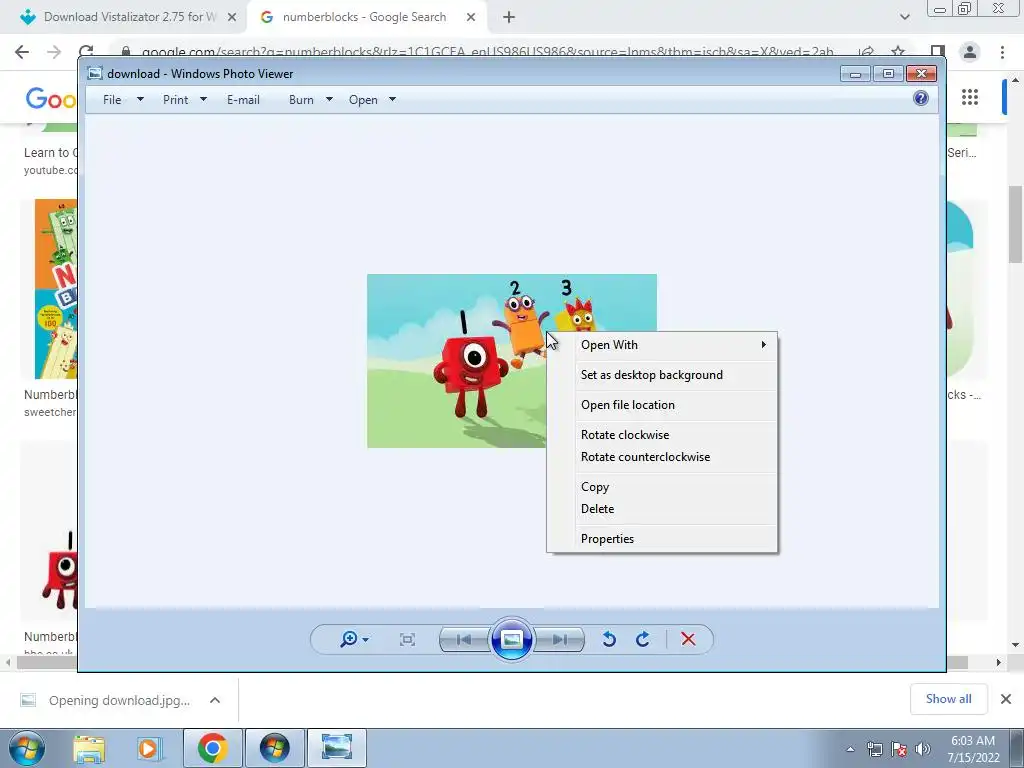Click Chrome tab search chevron
The height and width of the screenshot is (768, 1024).
(x=904, y=18)
